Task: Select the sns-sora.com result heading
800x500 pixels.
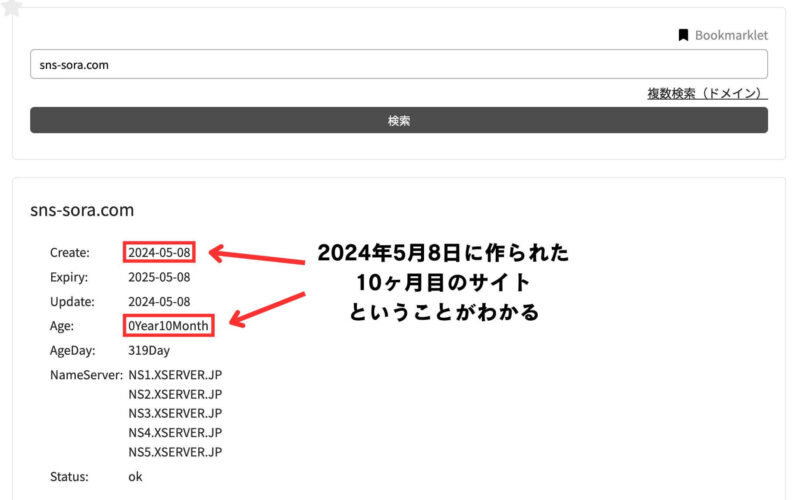Action: [x=82, y=210]
